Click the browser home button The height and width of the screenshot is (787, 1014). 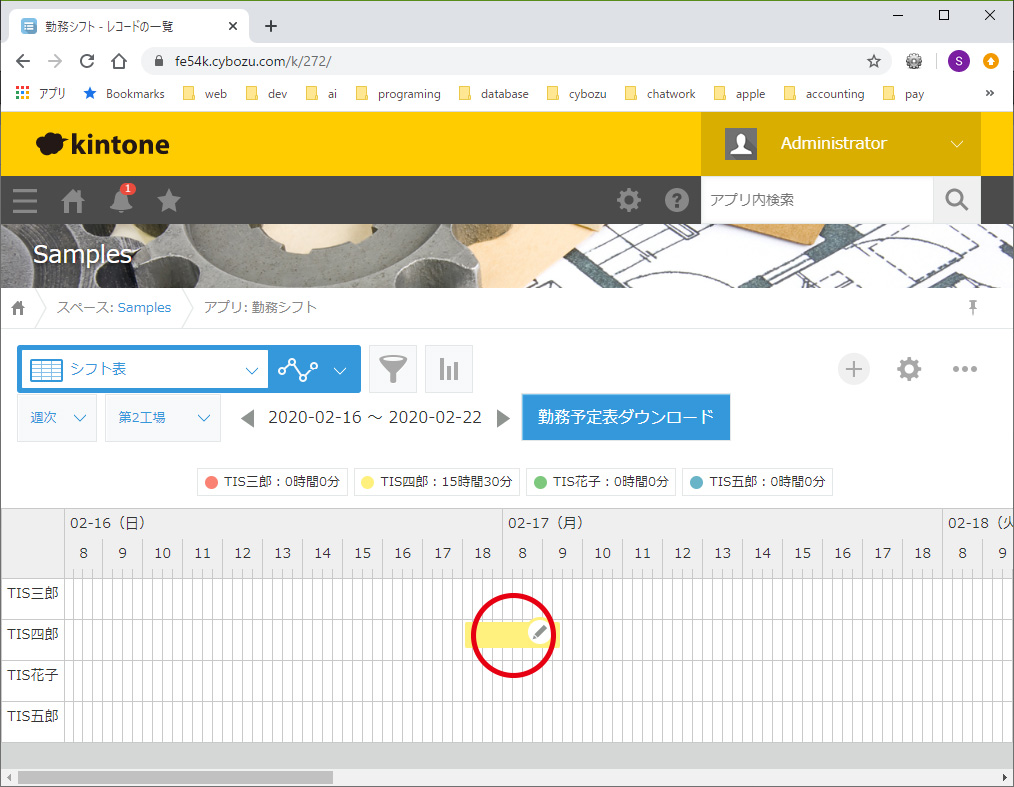click(x=118, y=61)
